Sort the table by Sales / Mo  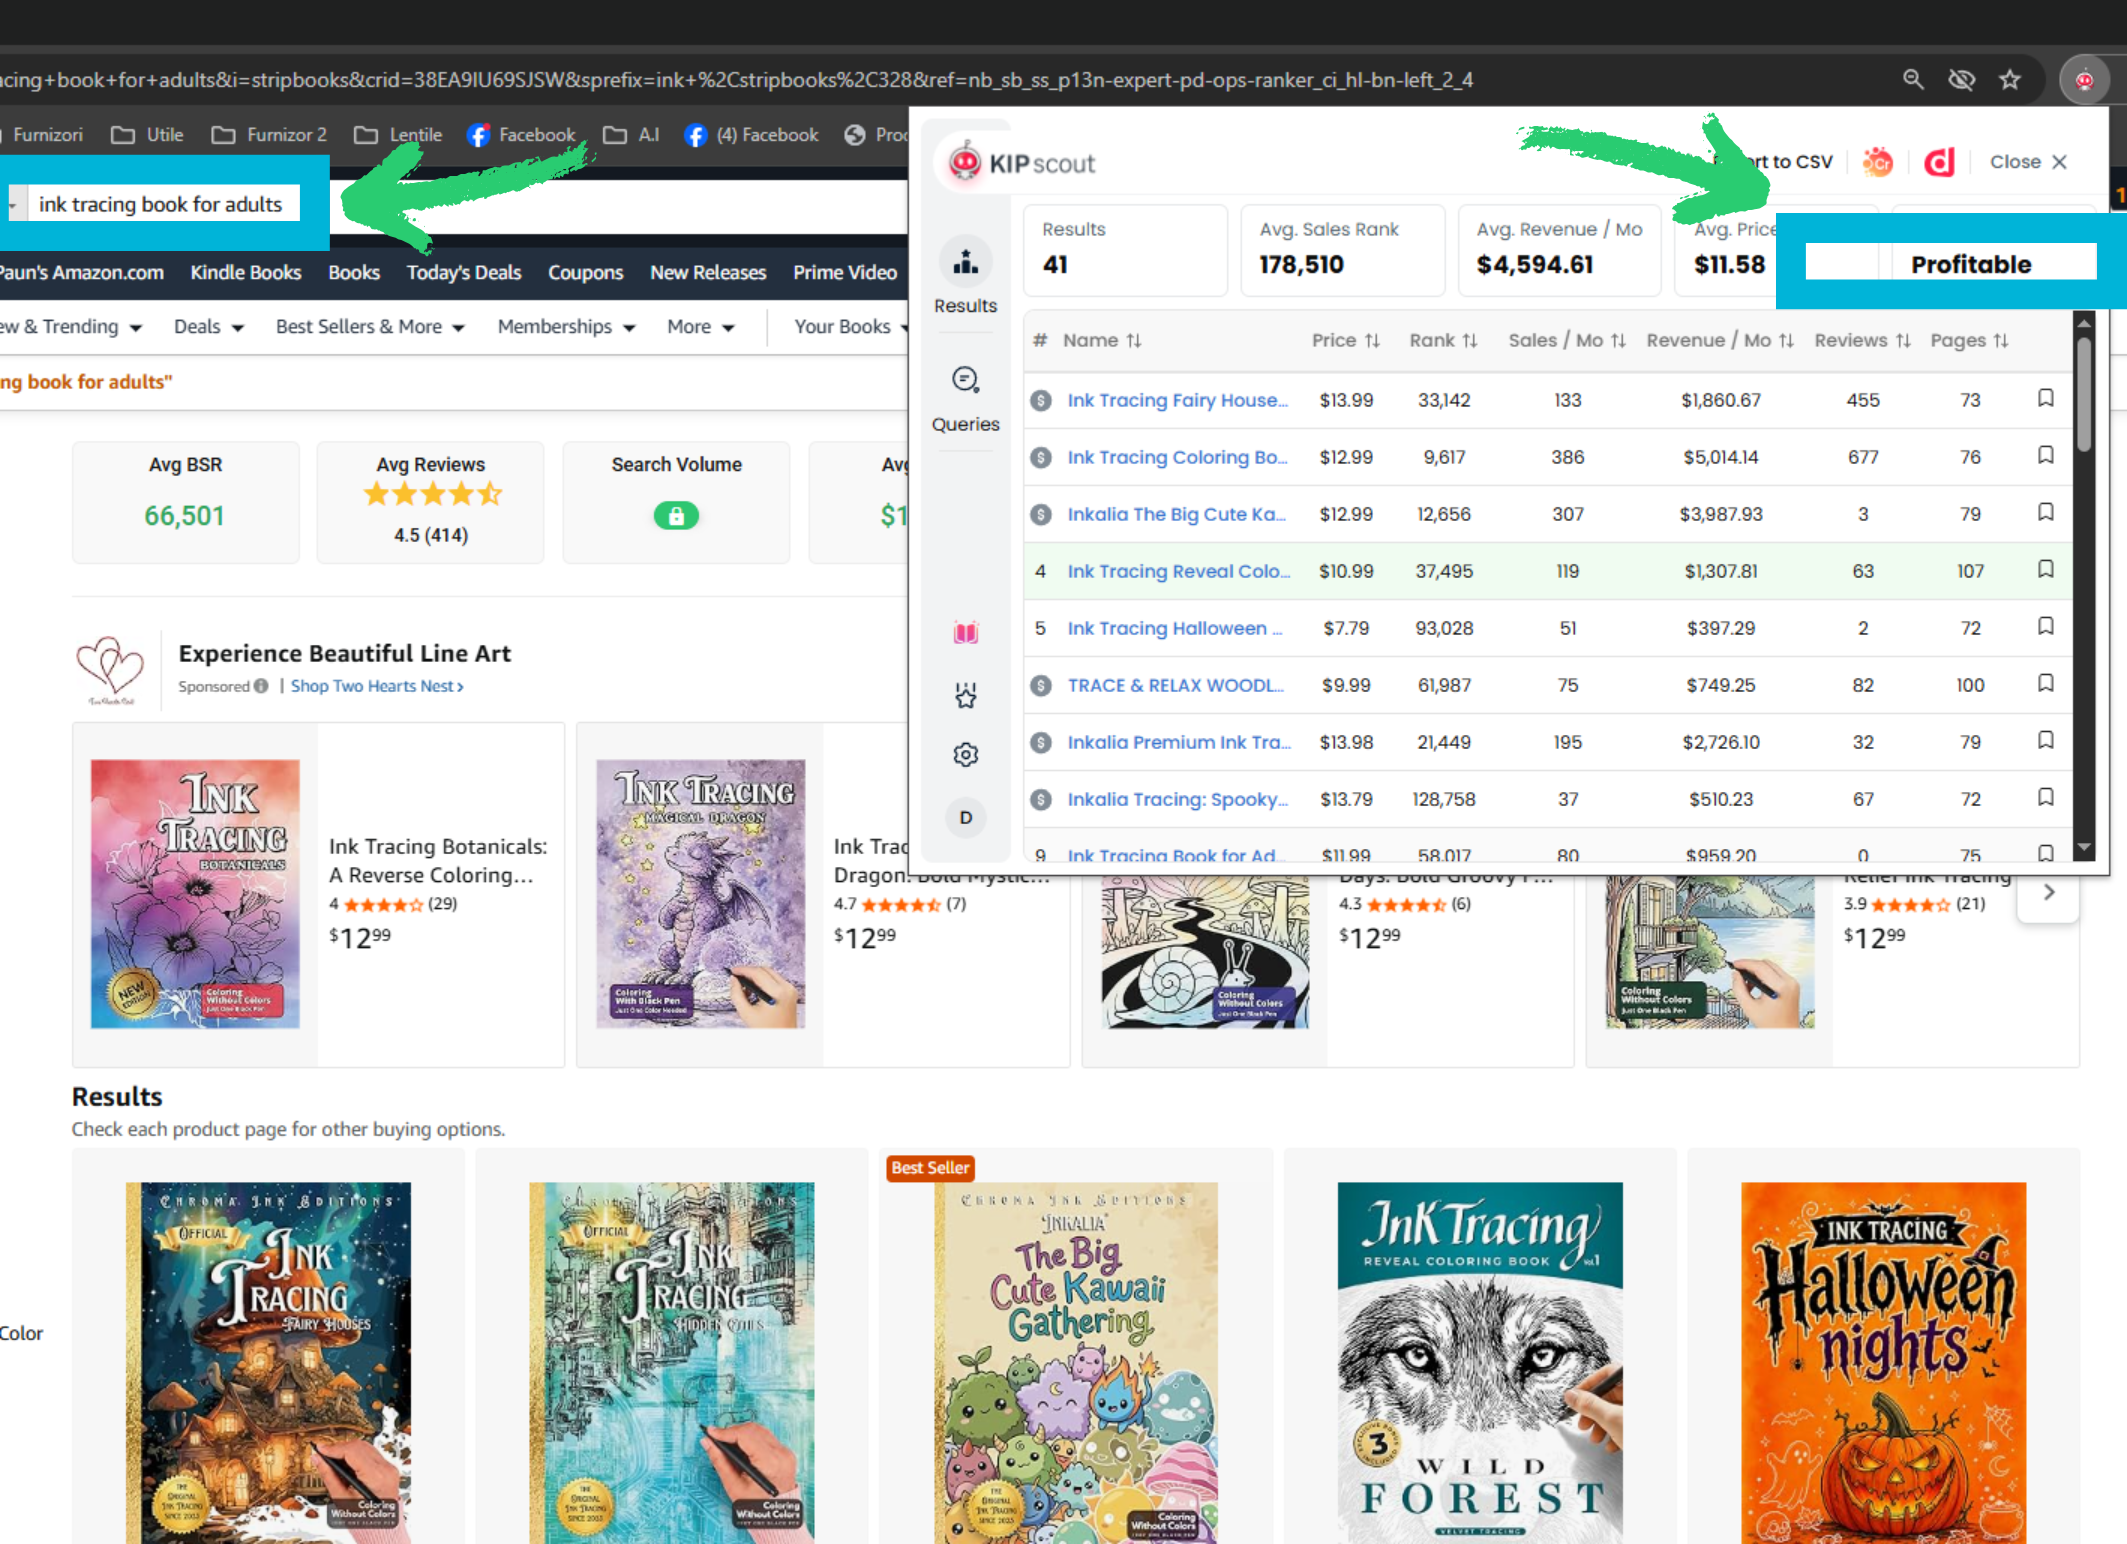(1567, 340)
